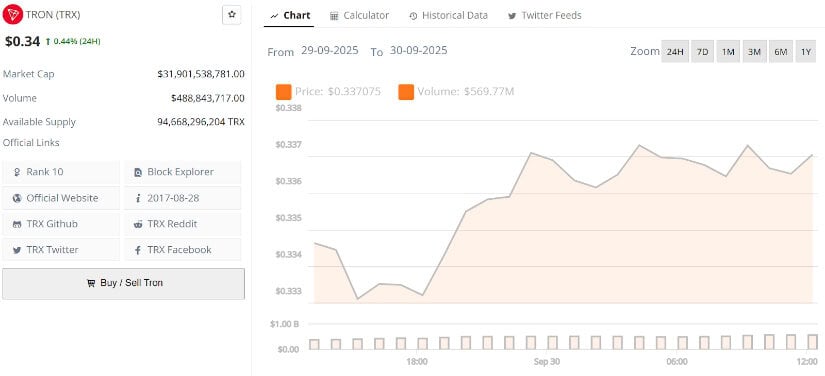Screen dimensions: 825x376
Task: Open the Rank 10 link
Action: tap(61, 172)
